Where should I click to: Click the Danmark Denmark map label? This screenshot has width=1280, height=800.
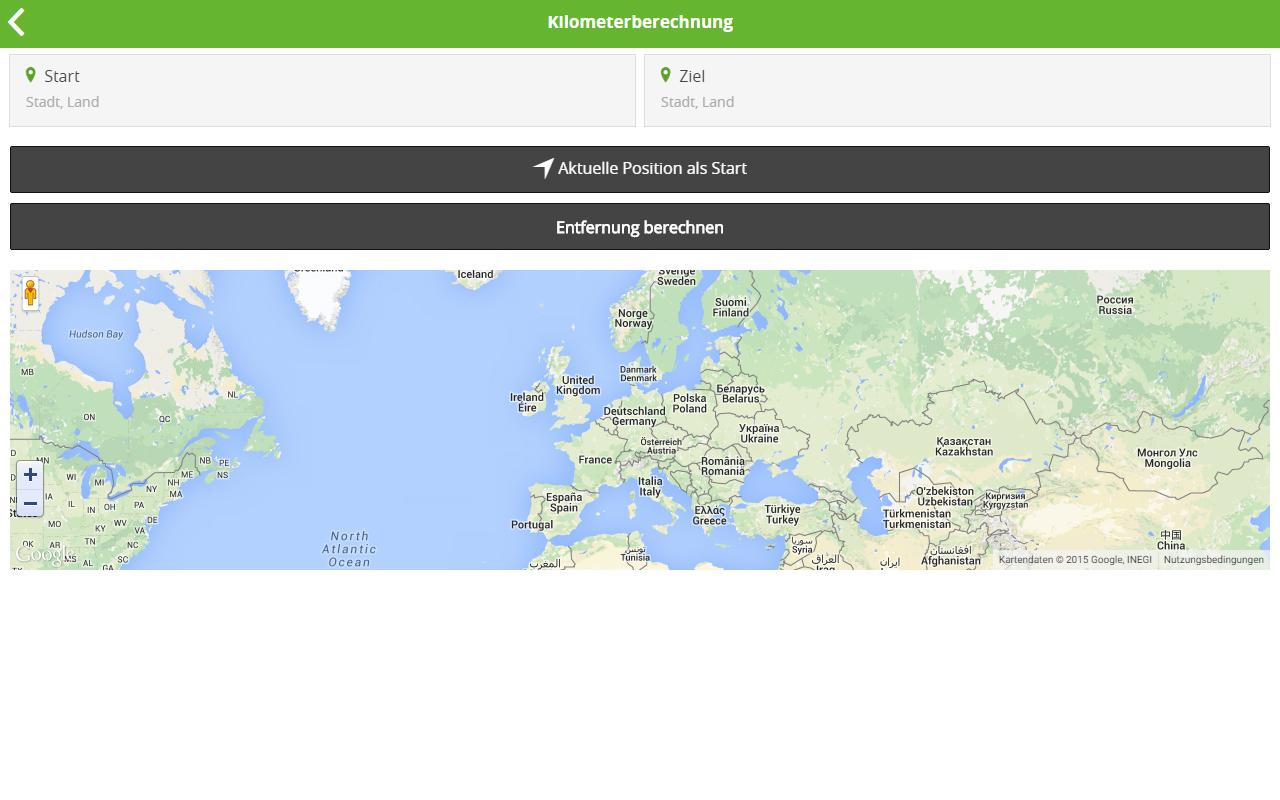pyautogui.click(x=639, y=374)
